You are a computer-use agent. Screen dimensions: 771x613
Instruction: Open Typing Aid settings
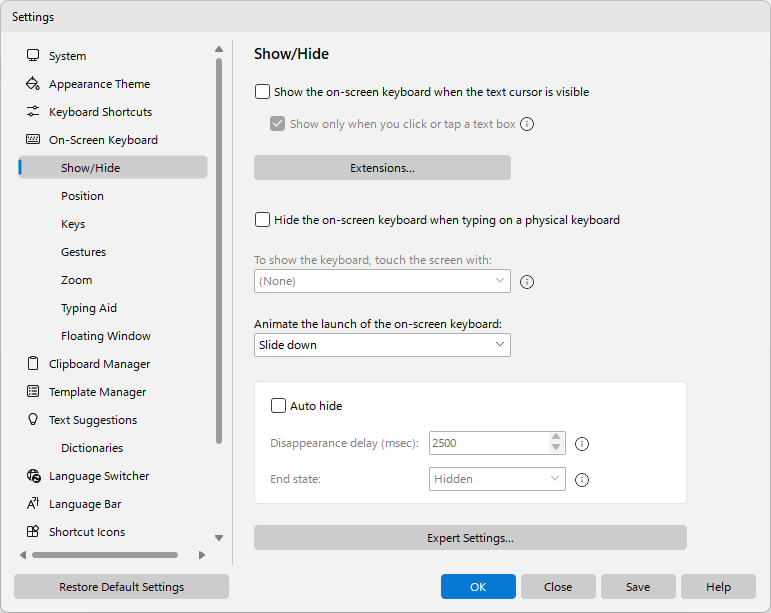pyautogui.click(x=89, y=308)
